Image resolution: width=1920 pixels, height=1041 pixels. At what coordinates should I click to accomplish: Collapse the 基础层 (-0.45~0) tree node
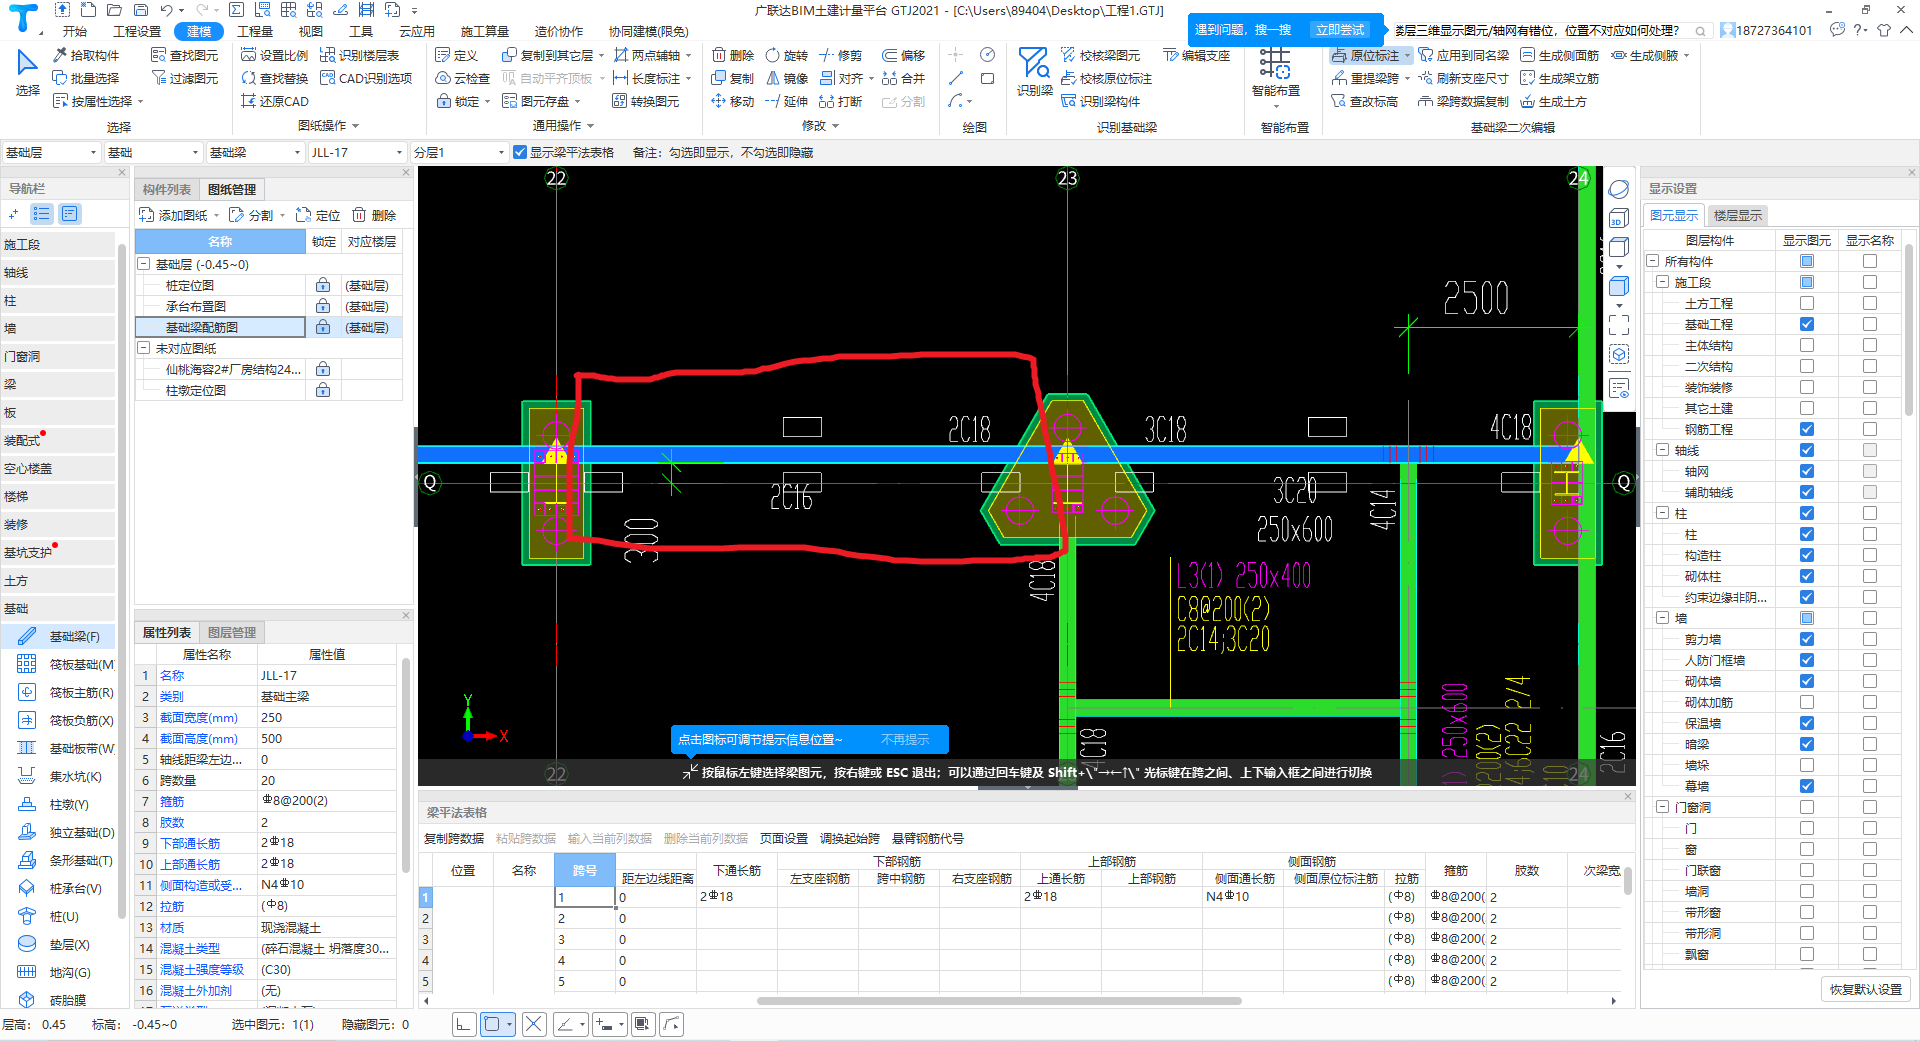point(144,264)
